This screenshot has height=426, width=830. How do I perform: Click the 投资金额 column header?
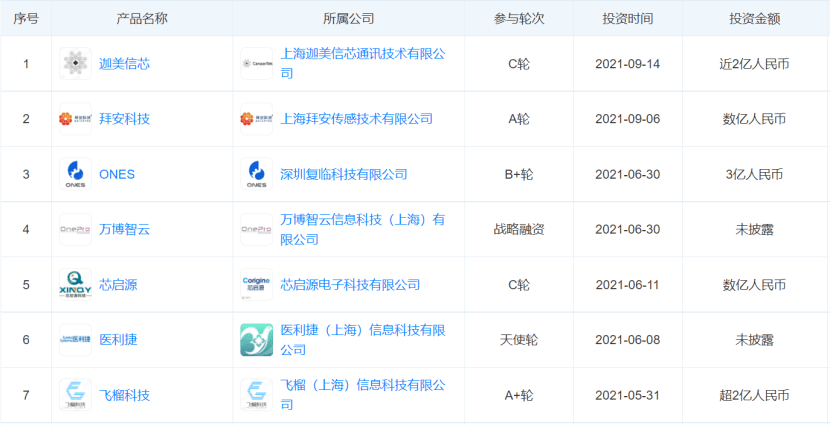coord(755,19)
